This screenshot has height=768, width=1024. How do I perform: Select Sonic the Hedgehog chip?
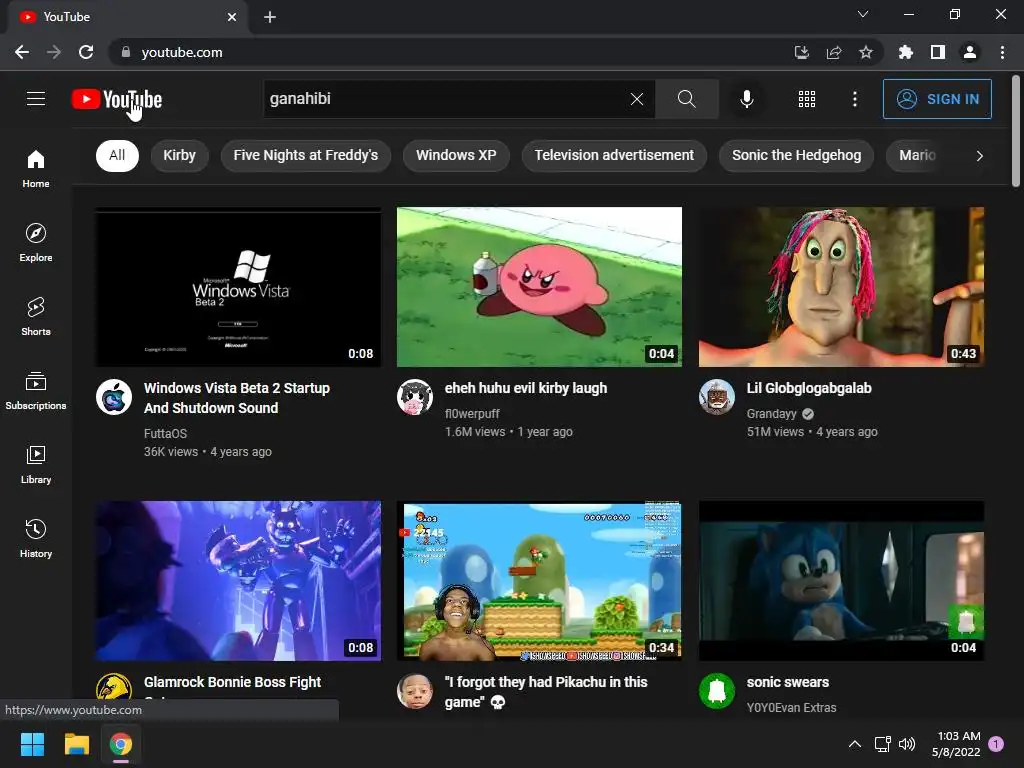[796, 155]
